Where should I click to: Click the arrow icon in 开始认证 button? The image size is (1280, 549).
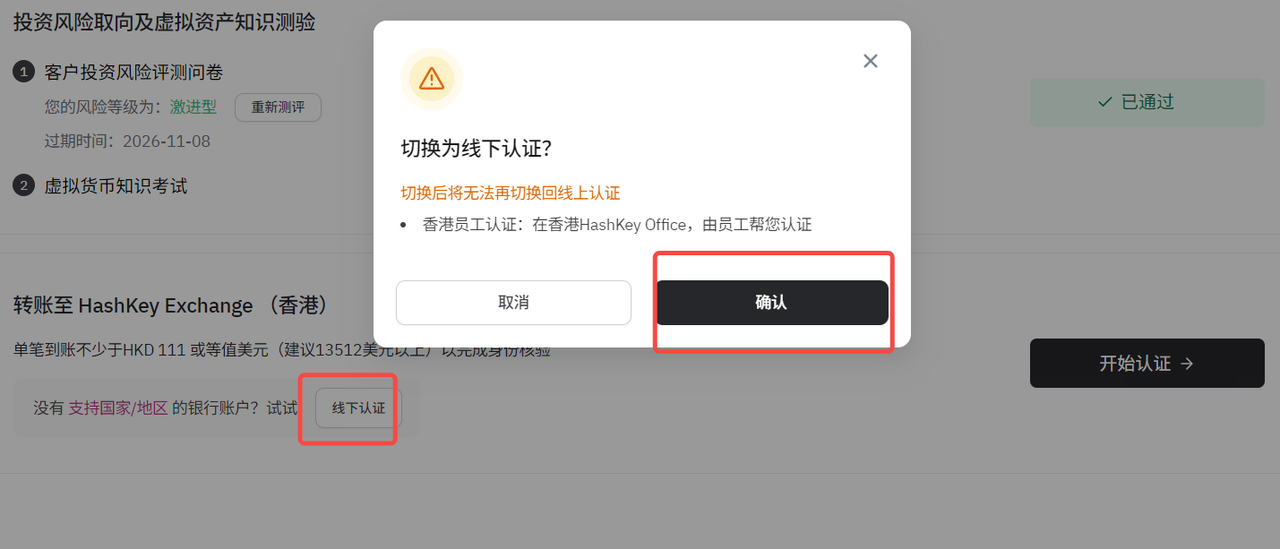[1187, 364]
